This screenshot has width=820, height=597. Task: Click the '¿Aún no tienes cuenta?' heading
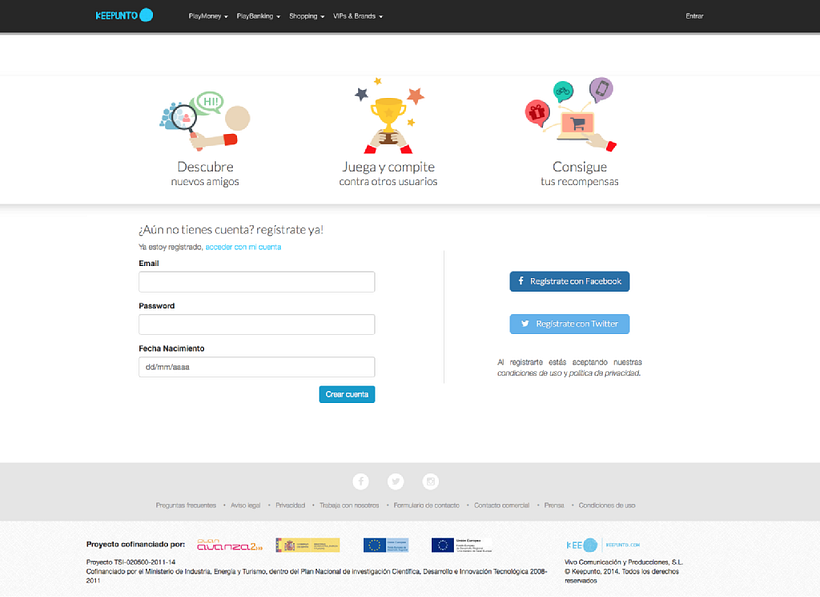[231, 229]
